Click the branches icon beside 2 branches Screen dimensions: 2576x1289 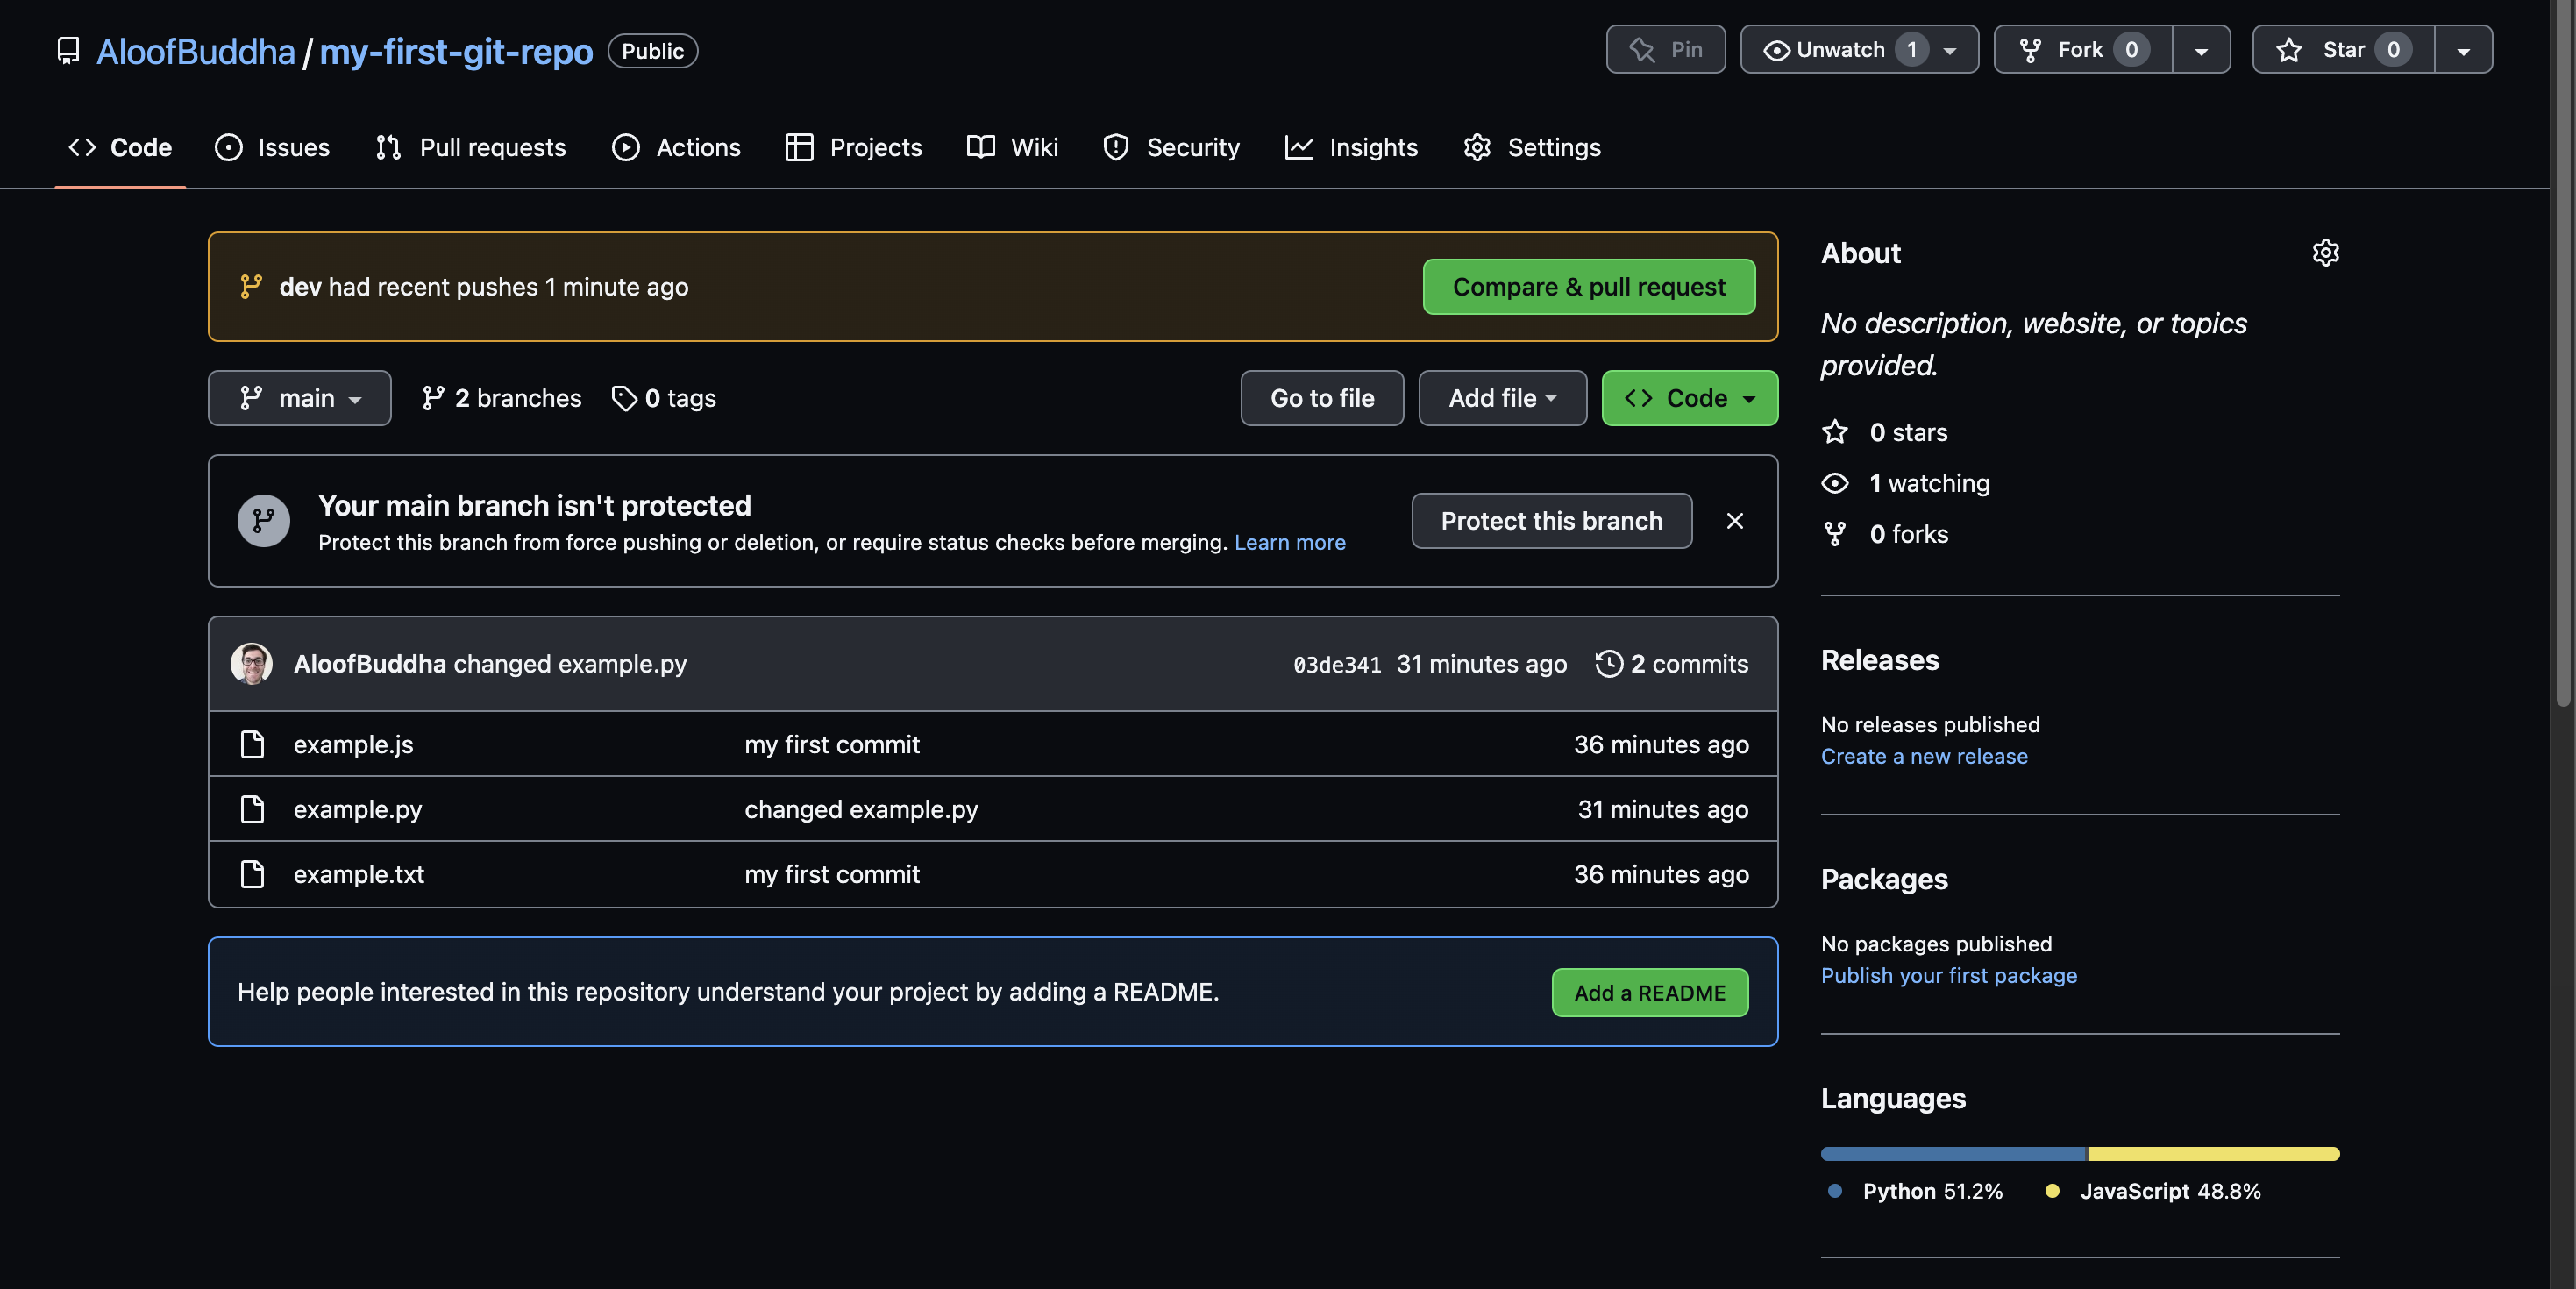(x=433, y=398)
